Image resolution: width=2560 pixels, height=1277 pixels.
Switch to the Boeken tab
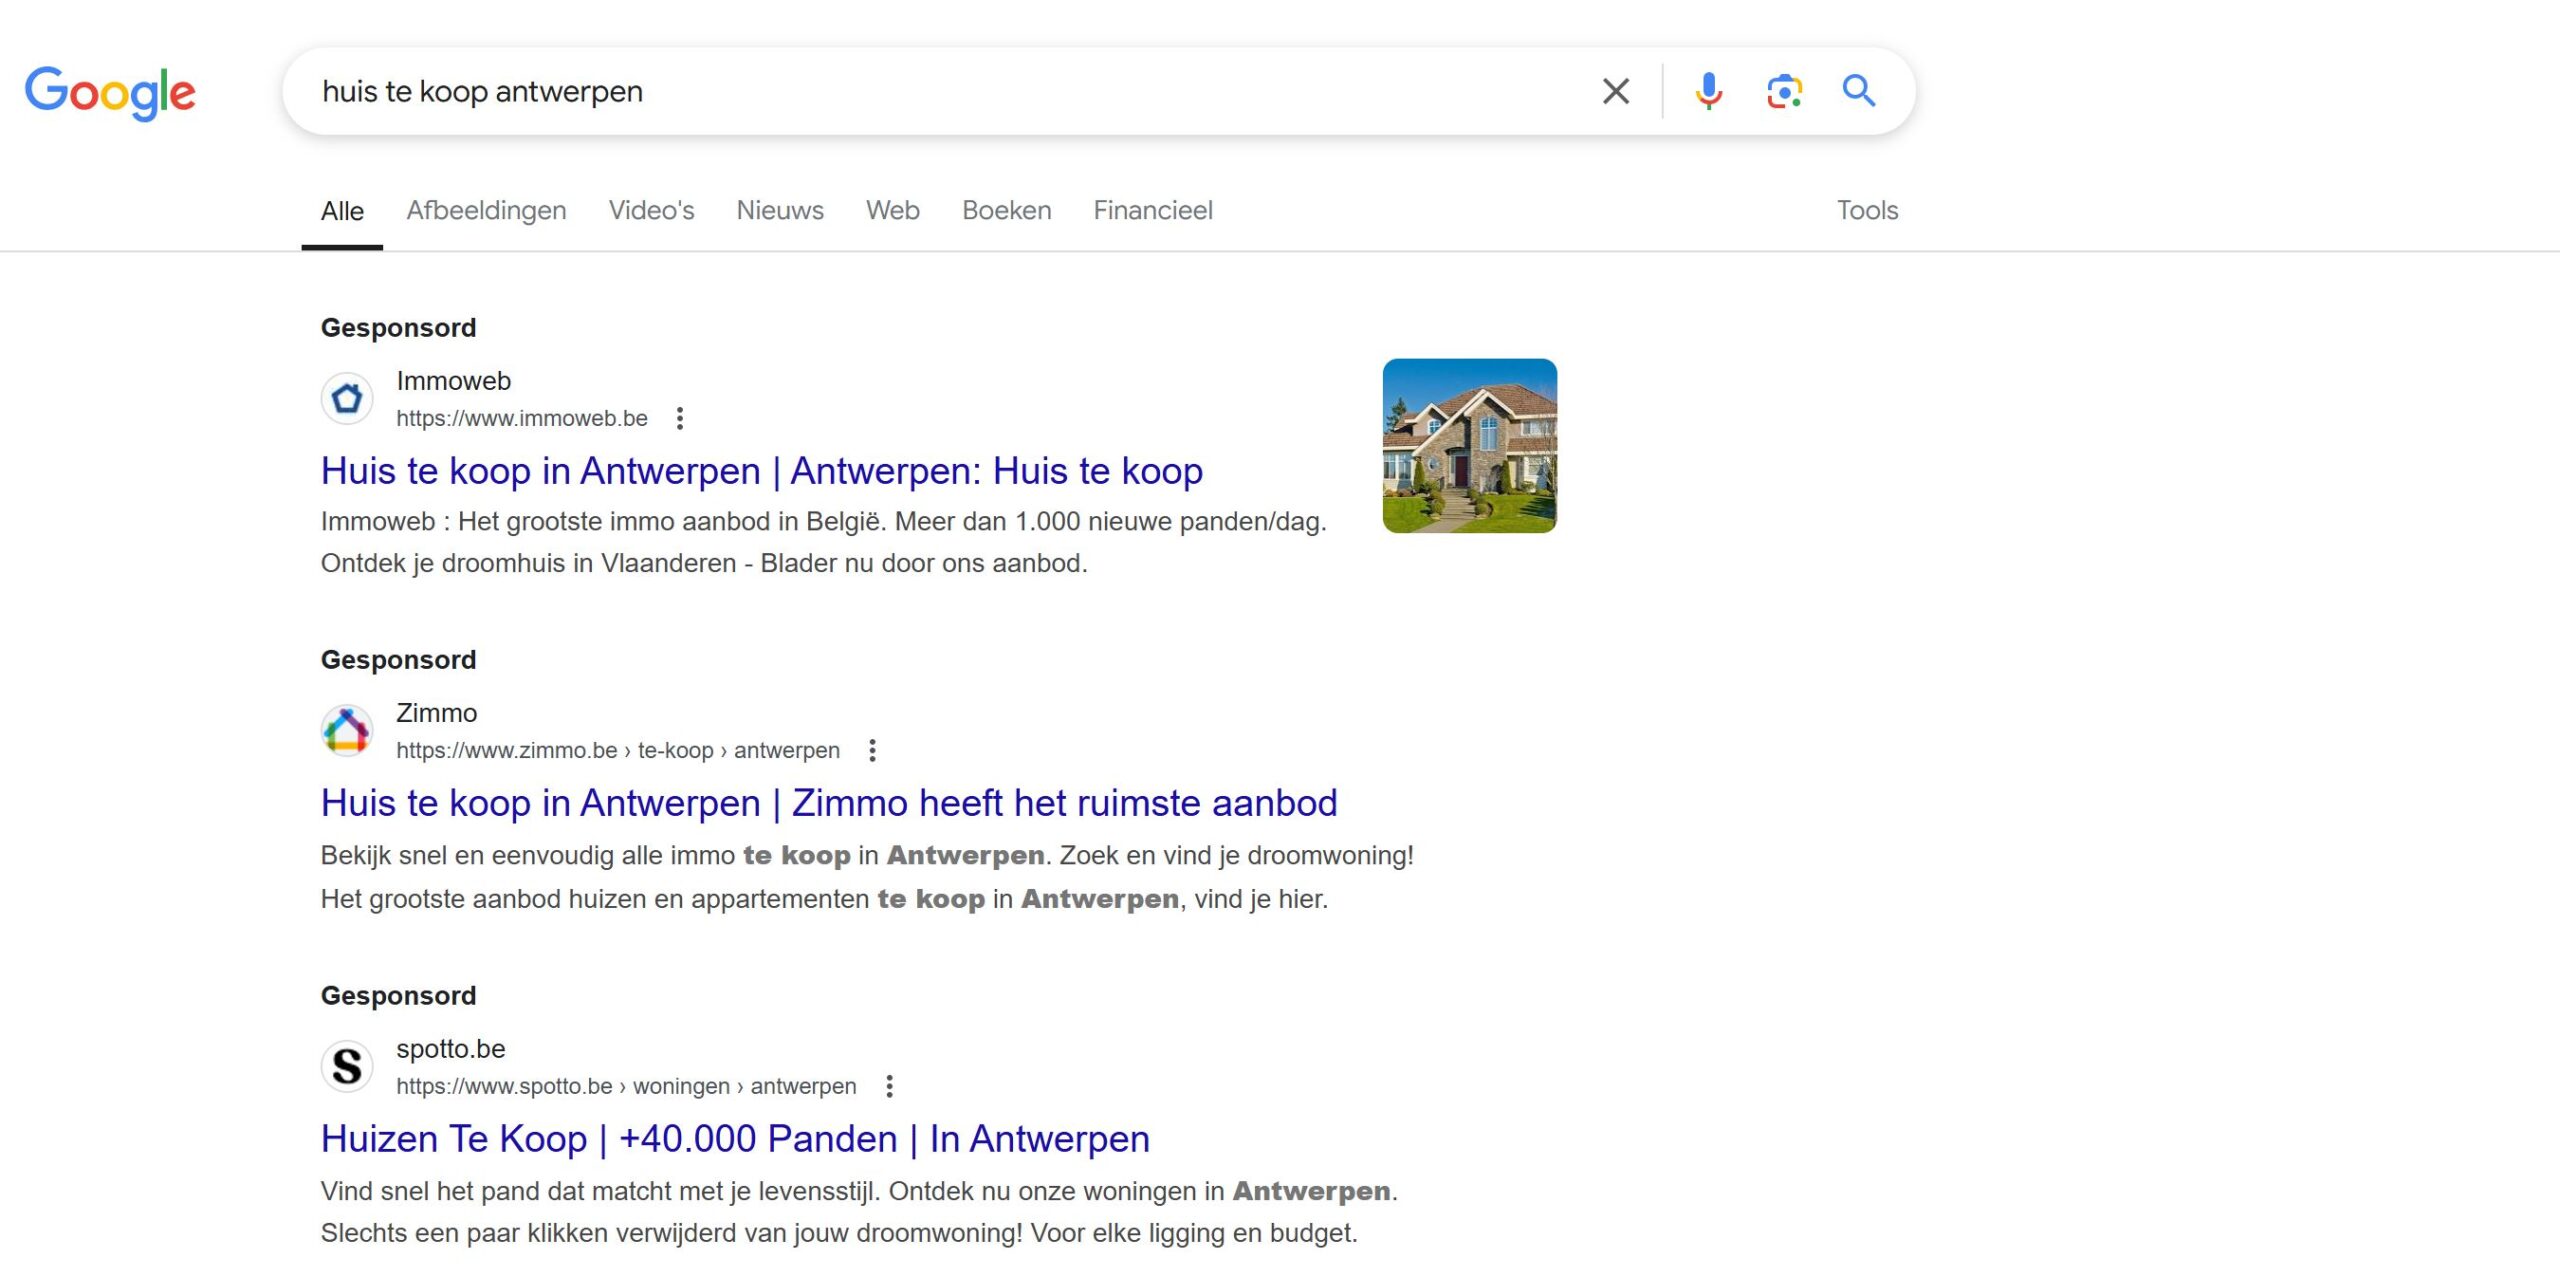pyautogui.click(x=1006, y=211)
